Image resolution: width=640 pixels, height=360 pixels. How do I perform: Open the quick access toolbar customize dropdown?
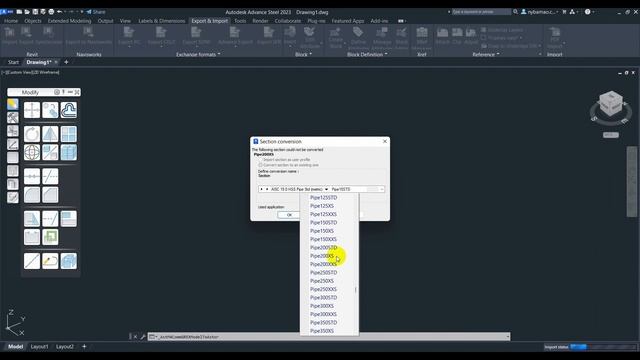point(82,12)
